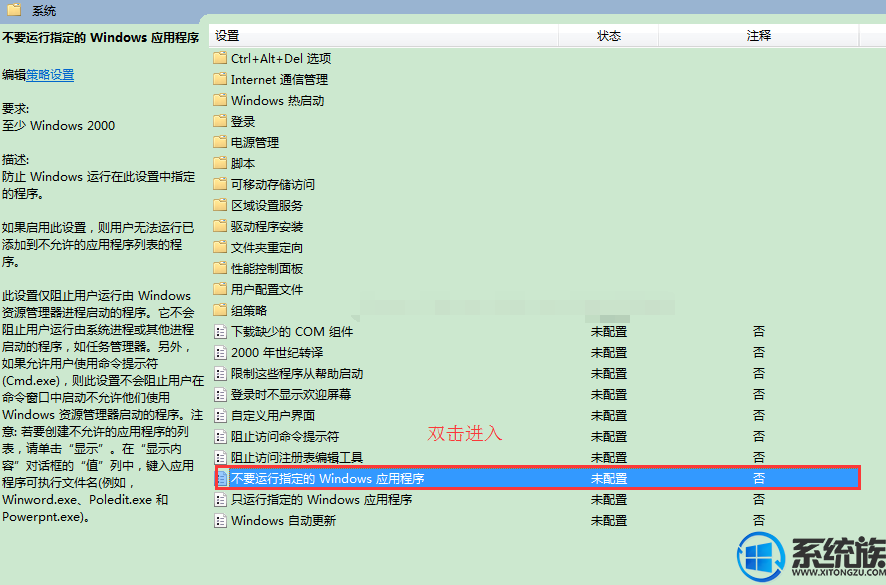Click policy icon for Windows 自动更新
The image size is (886, 585).
click(220, 520)
